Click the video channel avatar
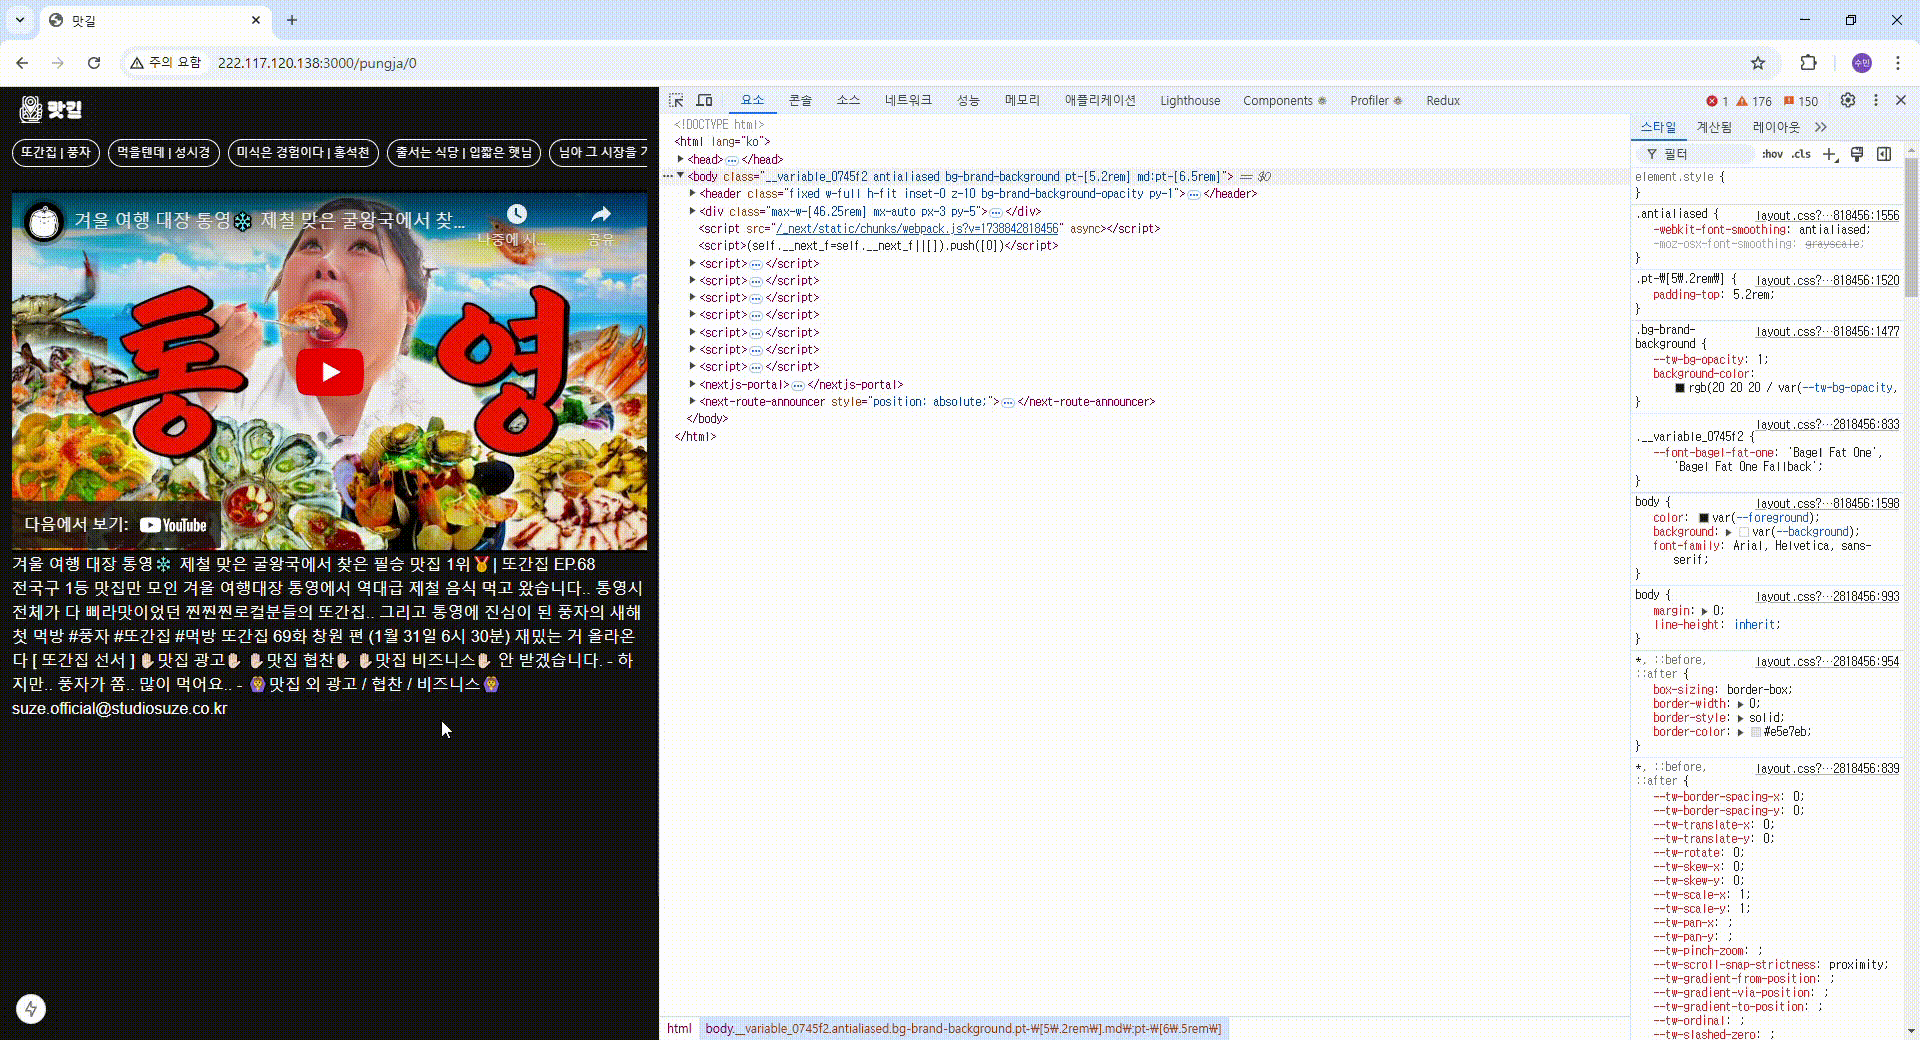The image size is (1920, 1040). coord(44,222)
